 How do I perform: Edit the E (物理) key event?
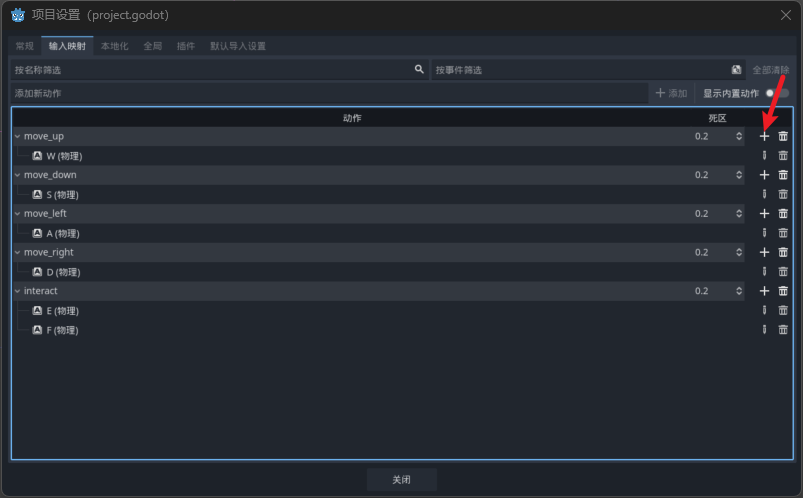point(765,311)
